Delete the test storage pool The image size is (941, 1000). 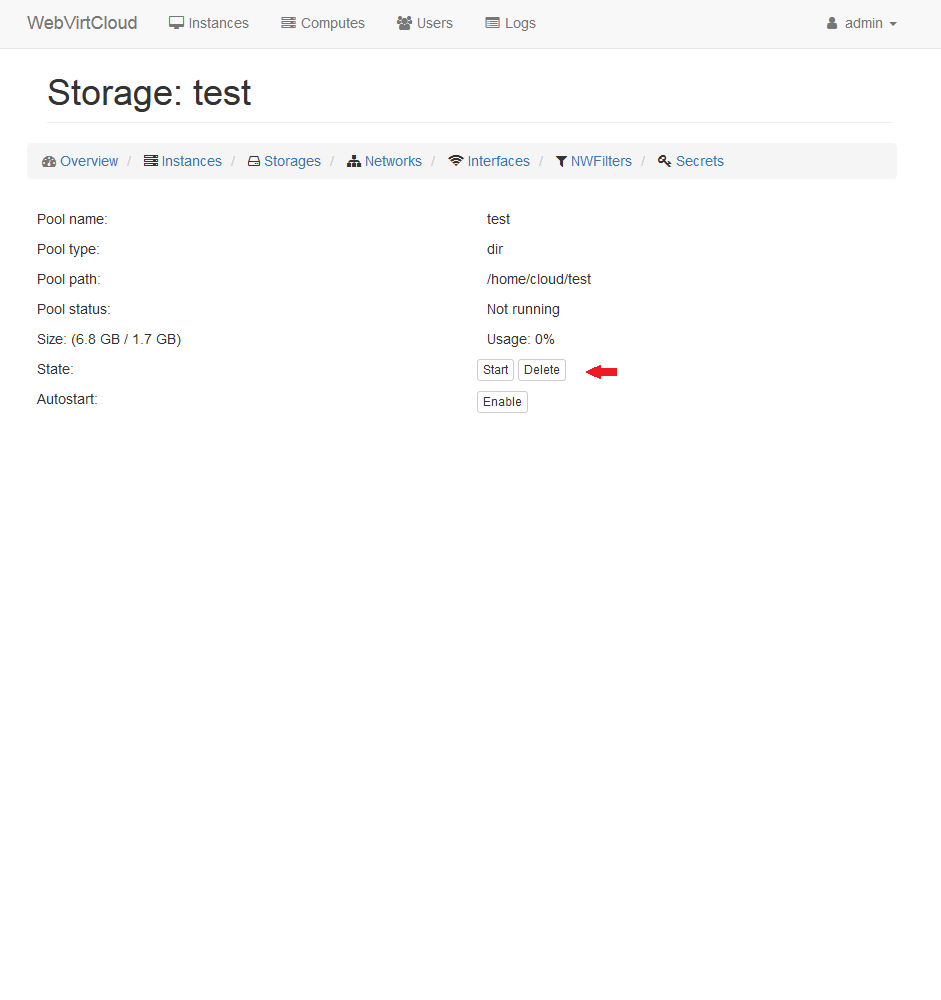[541, 370]
